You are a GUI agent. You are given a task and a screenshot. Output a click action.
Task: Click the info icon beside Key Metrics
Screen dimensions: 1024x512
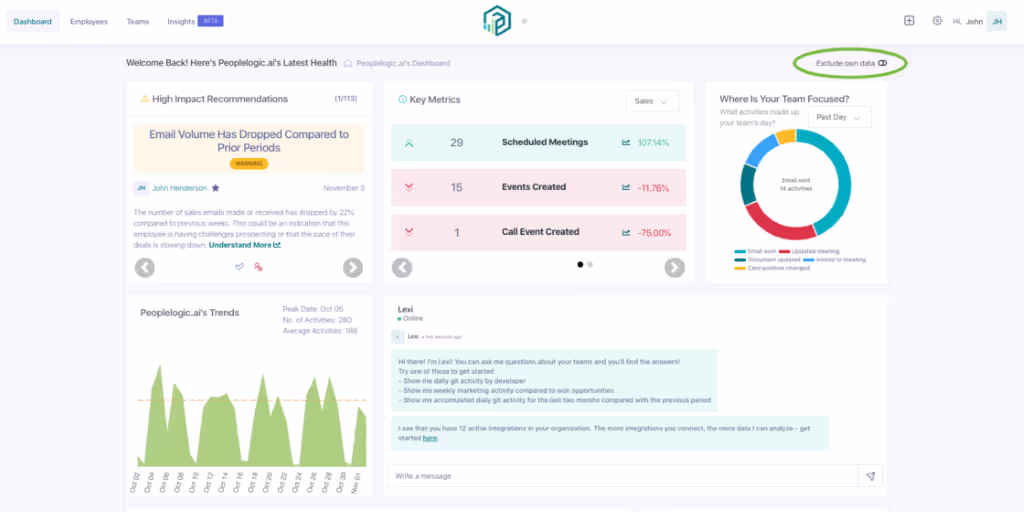tap(402, 100)
